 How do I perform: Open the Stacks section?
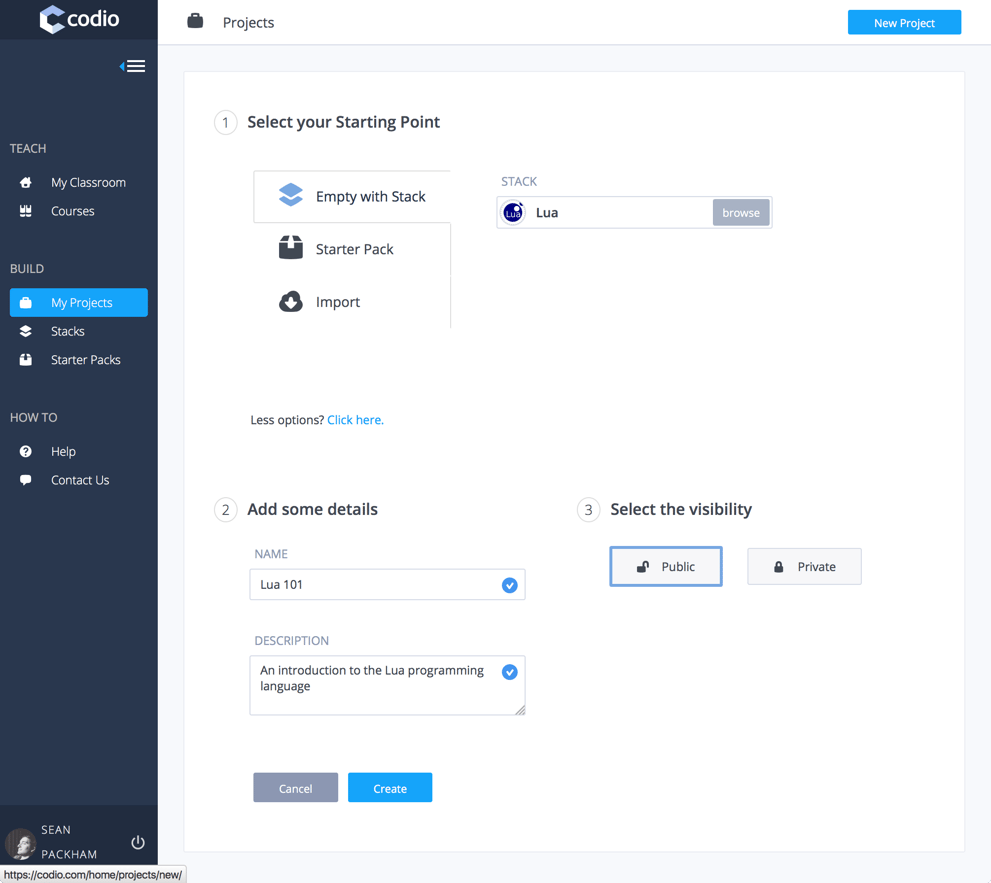pyautogui.click(x=69, y=331)
